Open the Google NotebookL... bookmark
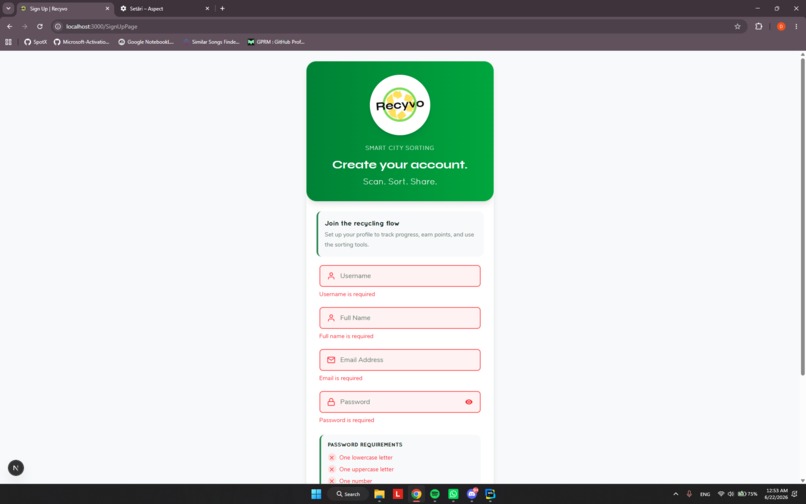806x504 pixels. [146, 42]
